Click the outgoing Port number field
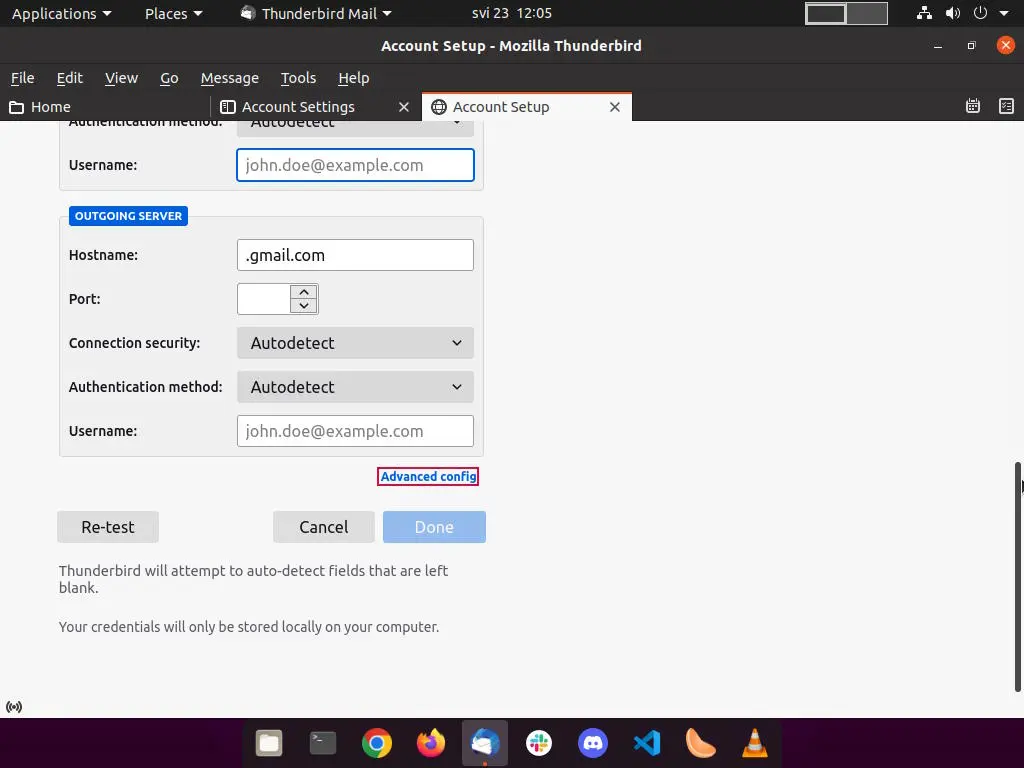The image size is (1024, 768). tap(264, 299)
